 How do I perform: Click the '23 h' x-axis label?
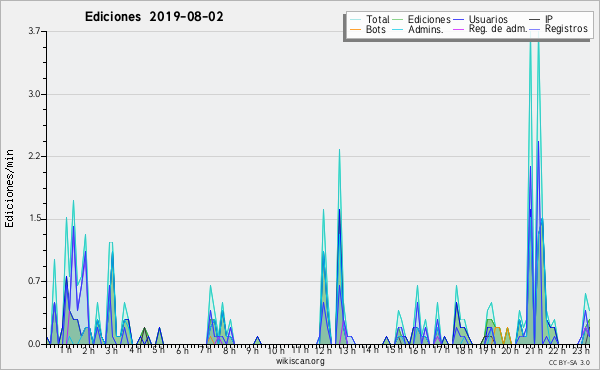[x=581, y=351]
